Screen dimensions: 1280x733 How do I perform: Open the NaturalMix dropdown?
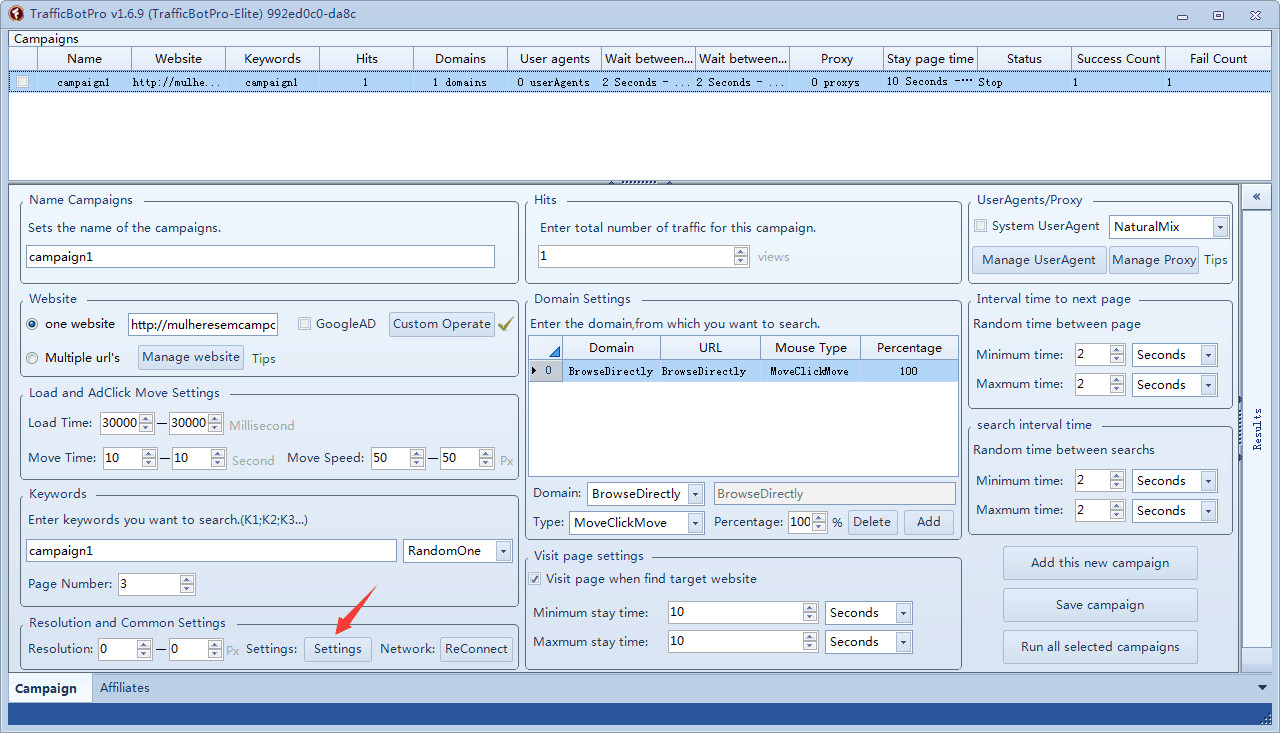[1219, 228]
